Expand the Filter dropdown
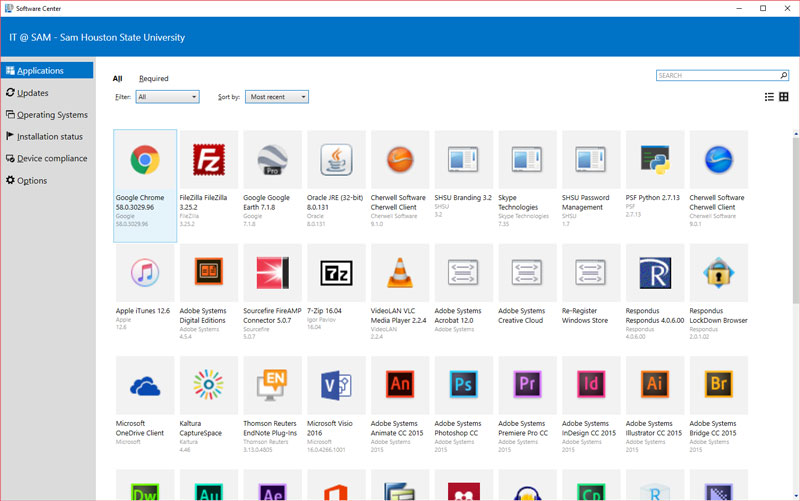The image size is (800, 501). pos(167,97)
